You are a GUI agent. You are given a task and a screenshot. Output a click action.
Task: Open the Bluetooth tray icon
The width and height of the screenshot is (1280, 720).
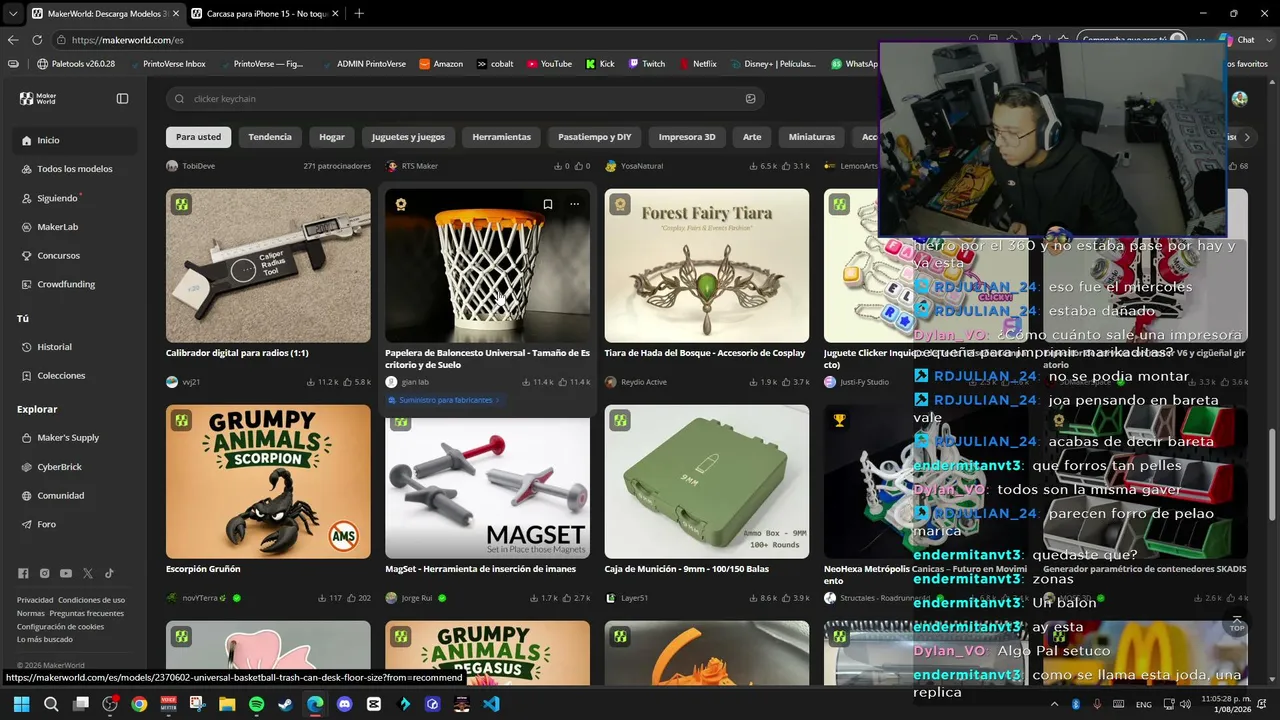(1076, 704)
